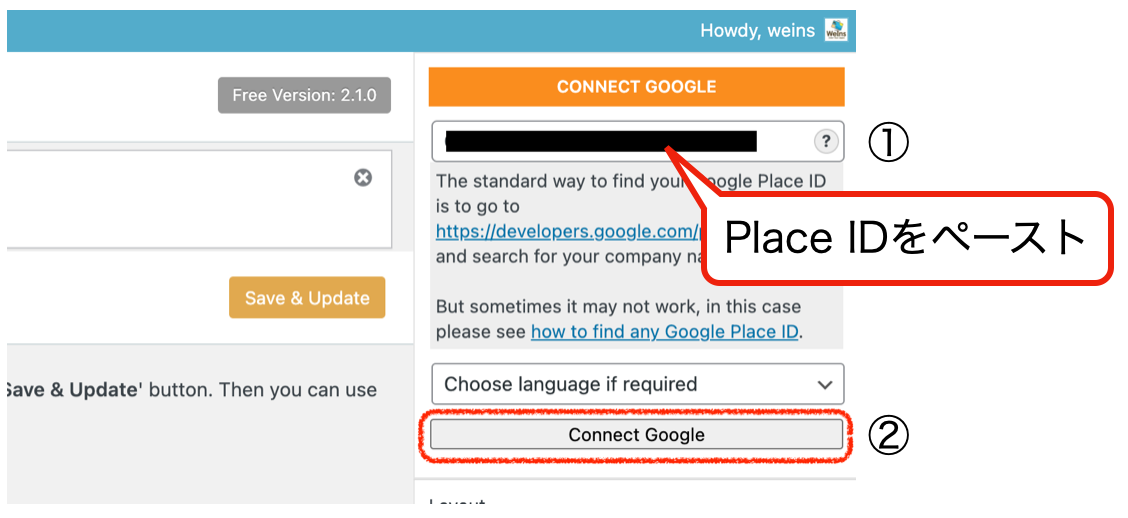Expand the partially visible Layout section
Viewport: 1128px width, 518px height.
pos(457,505)
